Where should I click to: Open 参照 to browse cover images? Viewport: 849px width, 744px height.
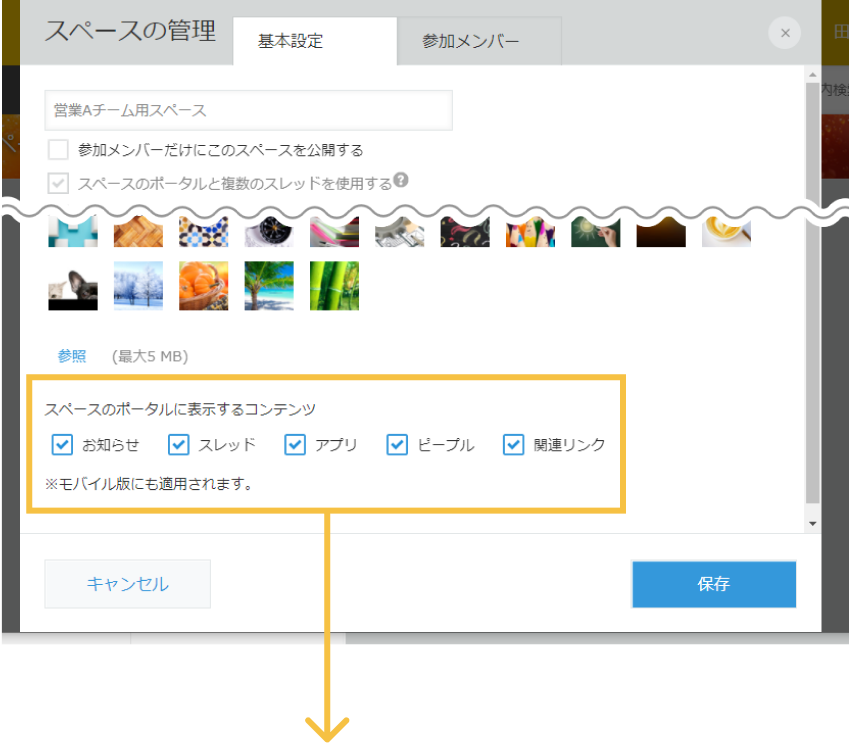click(x=71, y=356)
